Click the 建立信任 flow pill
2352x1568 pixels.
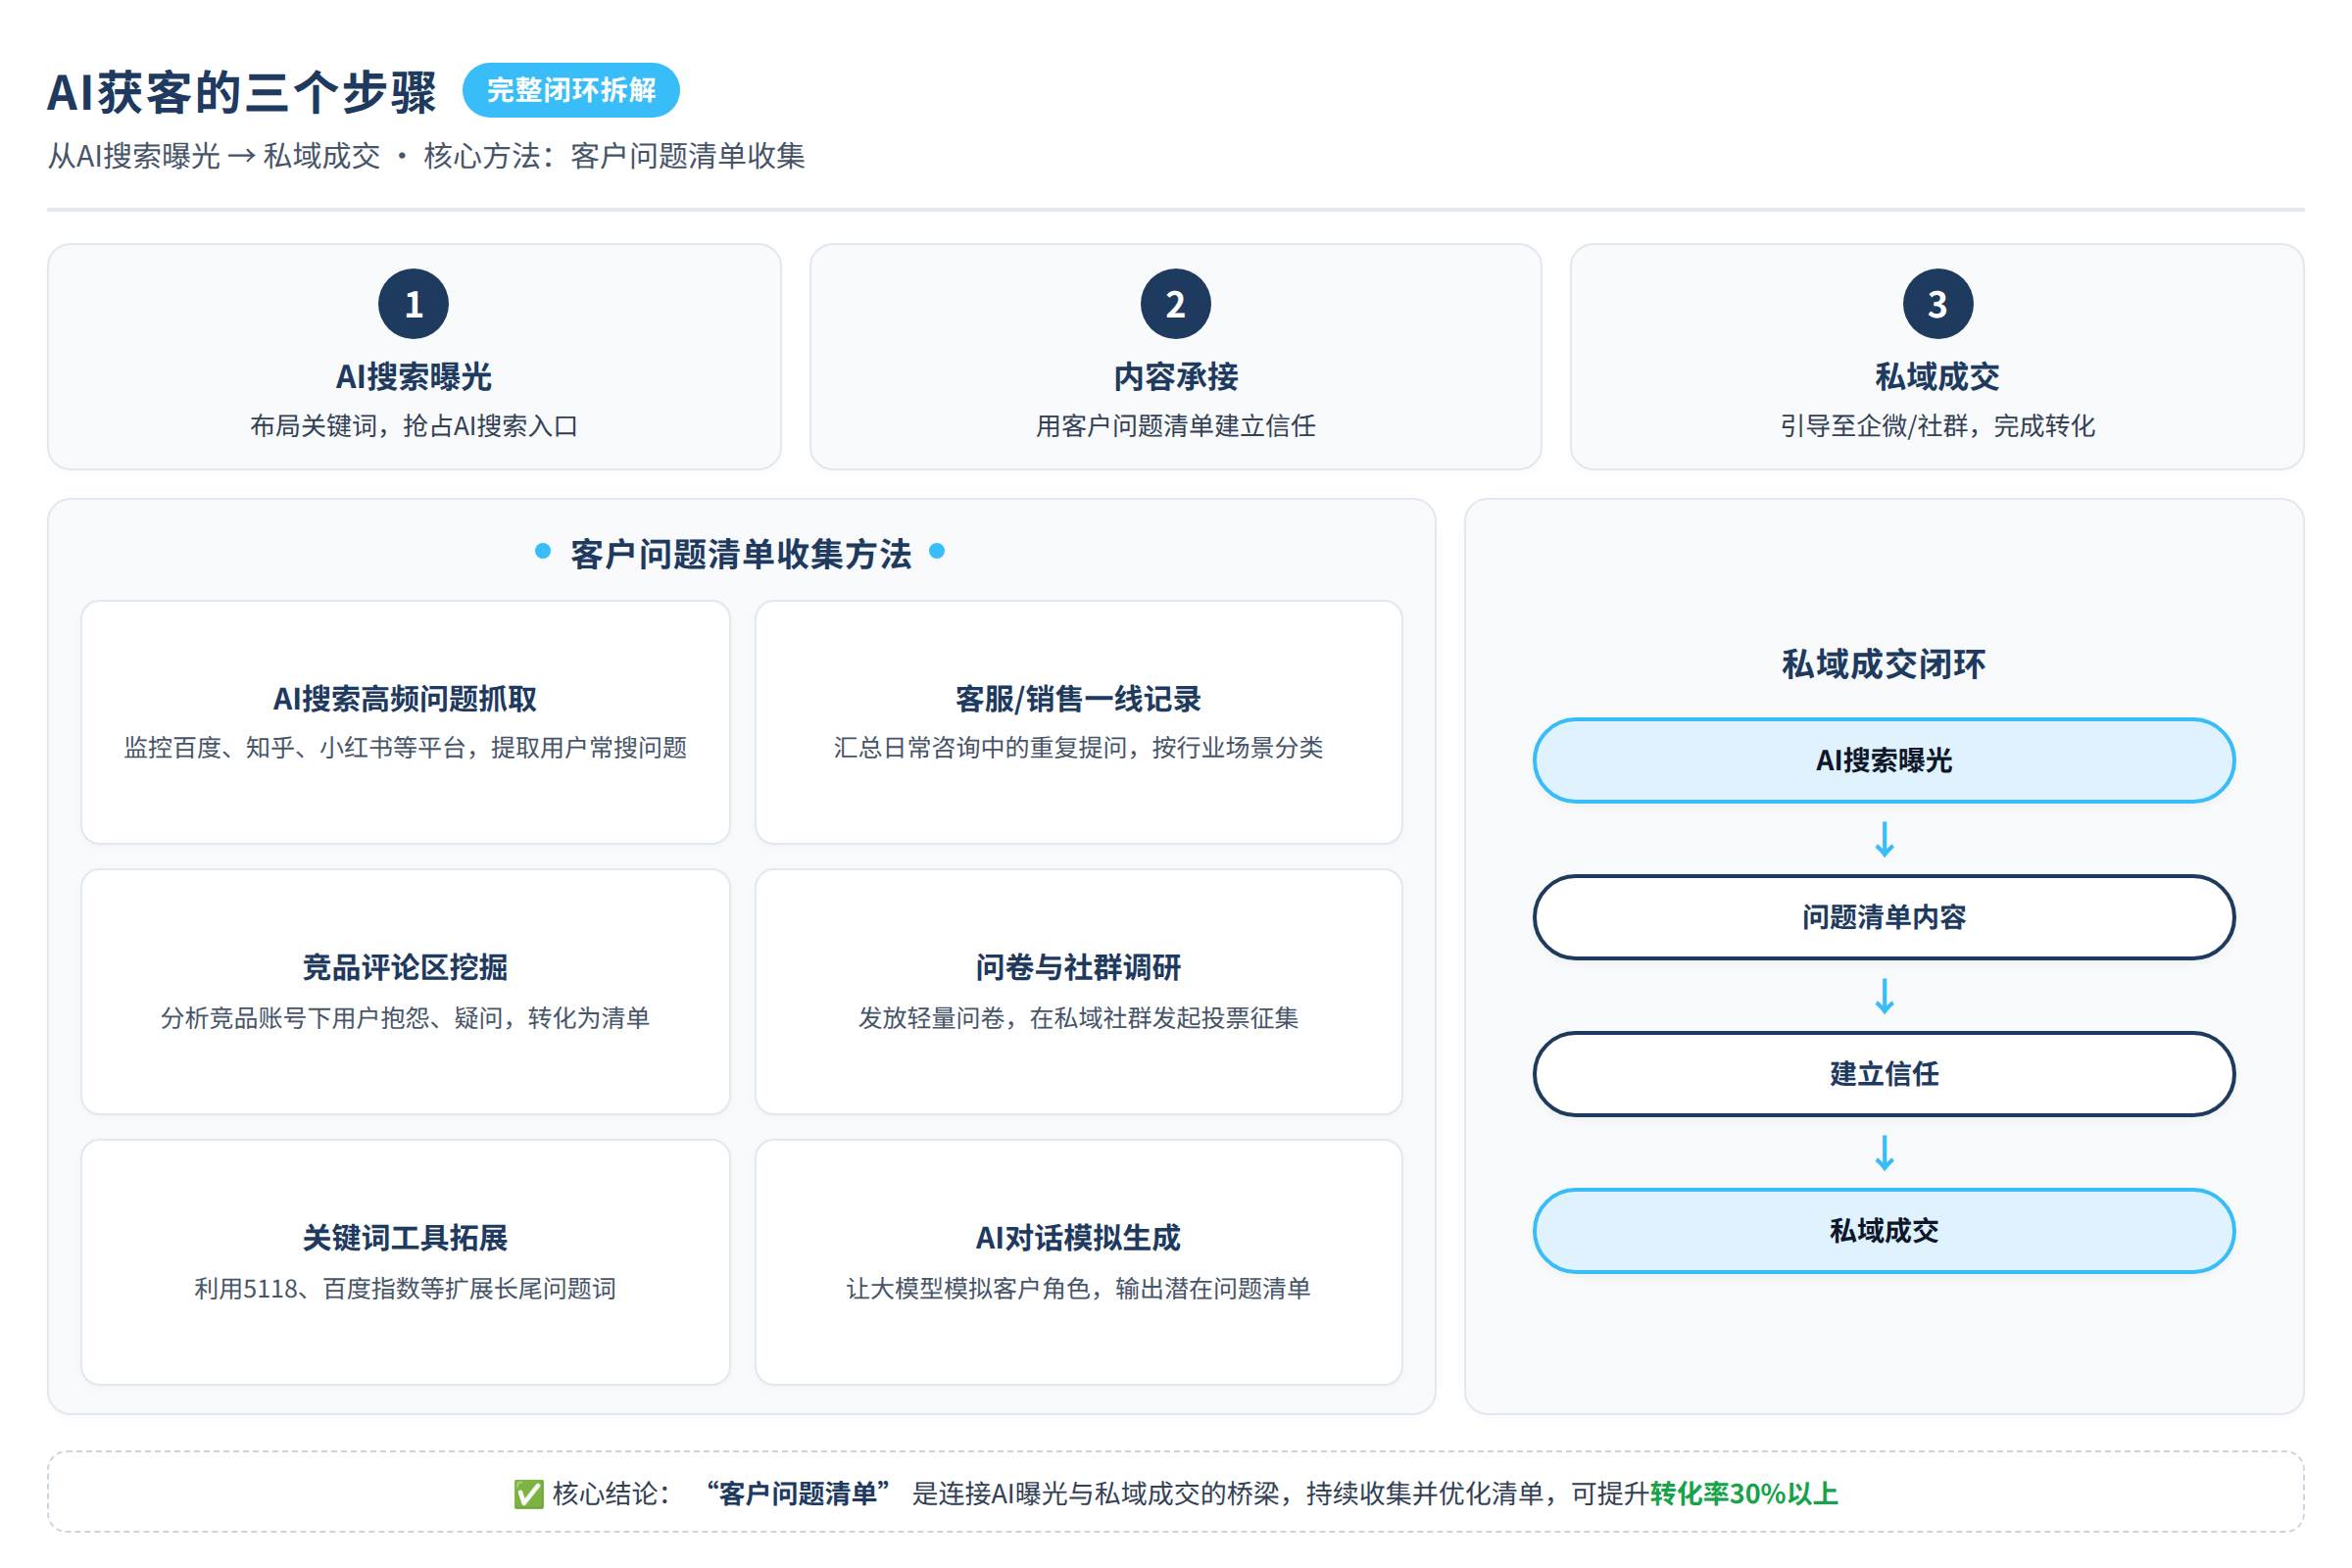[1884, 1074]
